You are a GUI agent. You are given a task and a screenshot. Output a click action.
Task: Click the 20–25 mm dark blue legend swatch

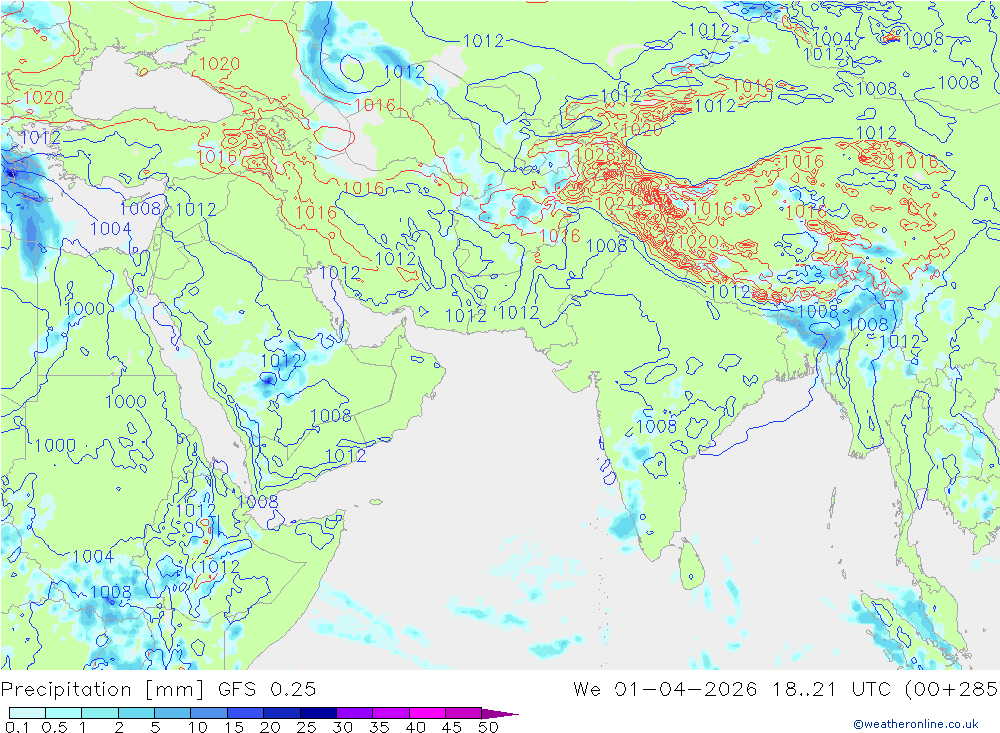tap(281, 713)
